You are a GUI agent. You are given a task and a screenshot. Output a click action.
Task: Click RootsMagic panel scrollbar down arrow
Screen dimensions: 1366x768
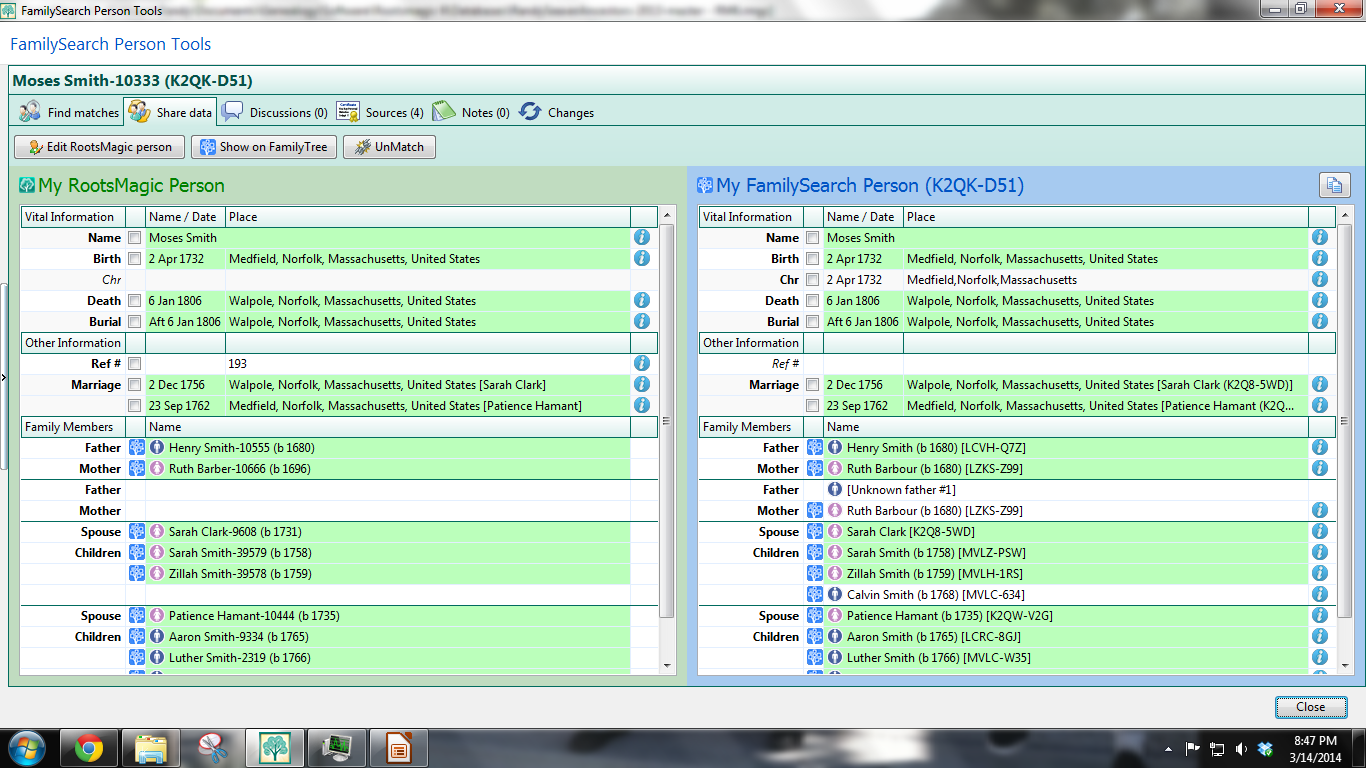click(667, 665)
